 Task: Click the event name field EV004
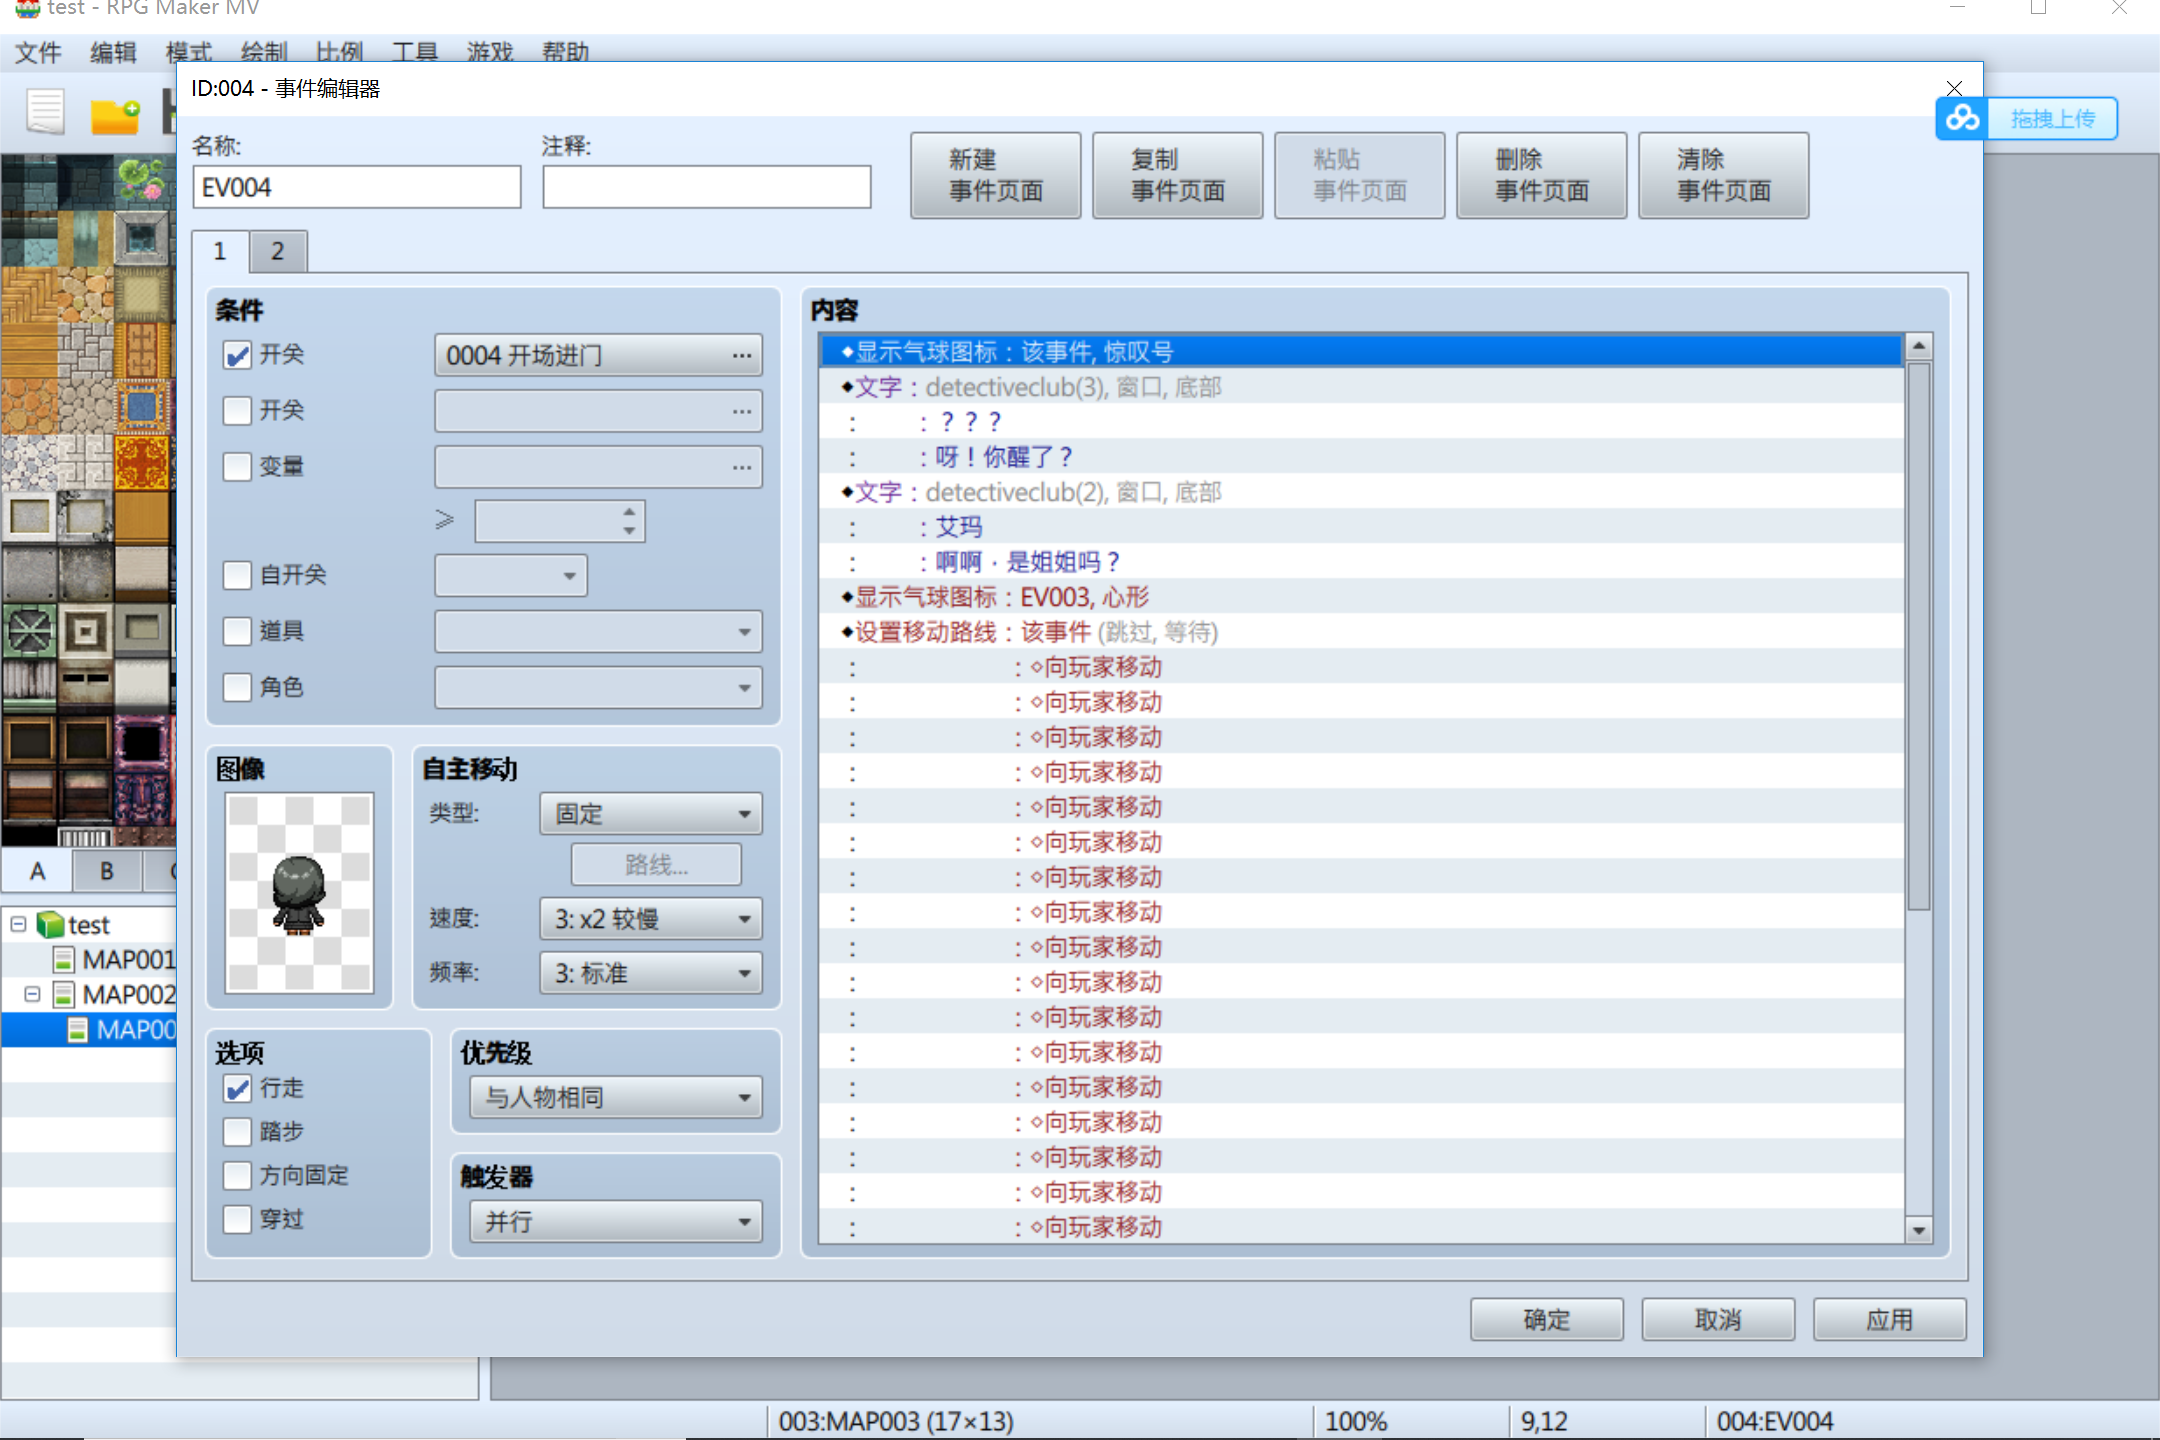[x=357, y=187]
